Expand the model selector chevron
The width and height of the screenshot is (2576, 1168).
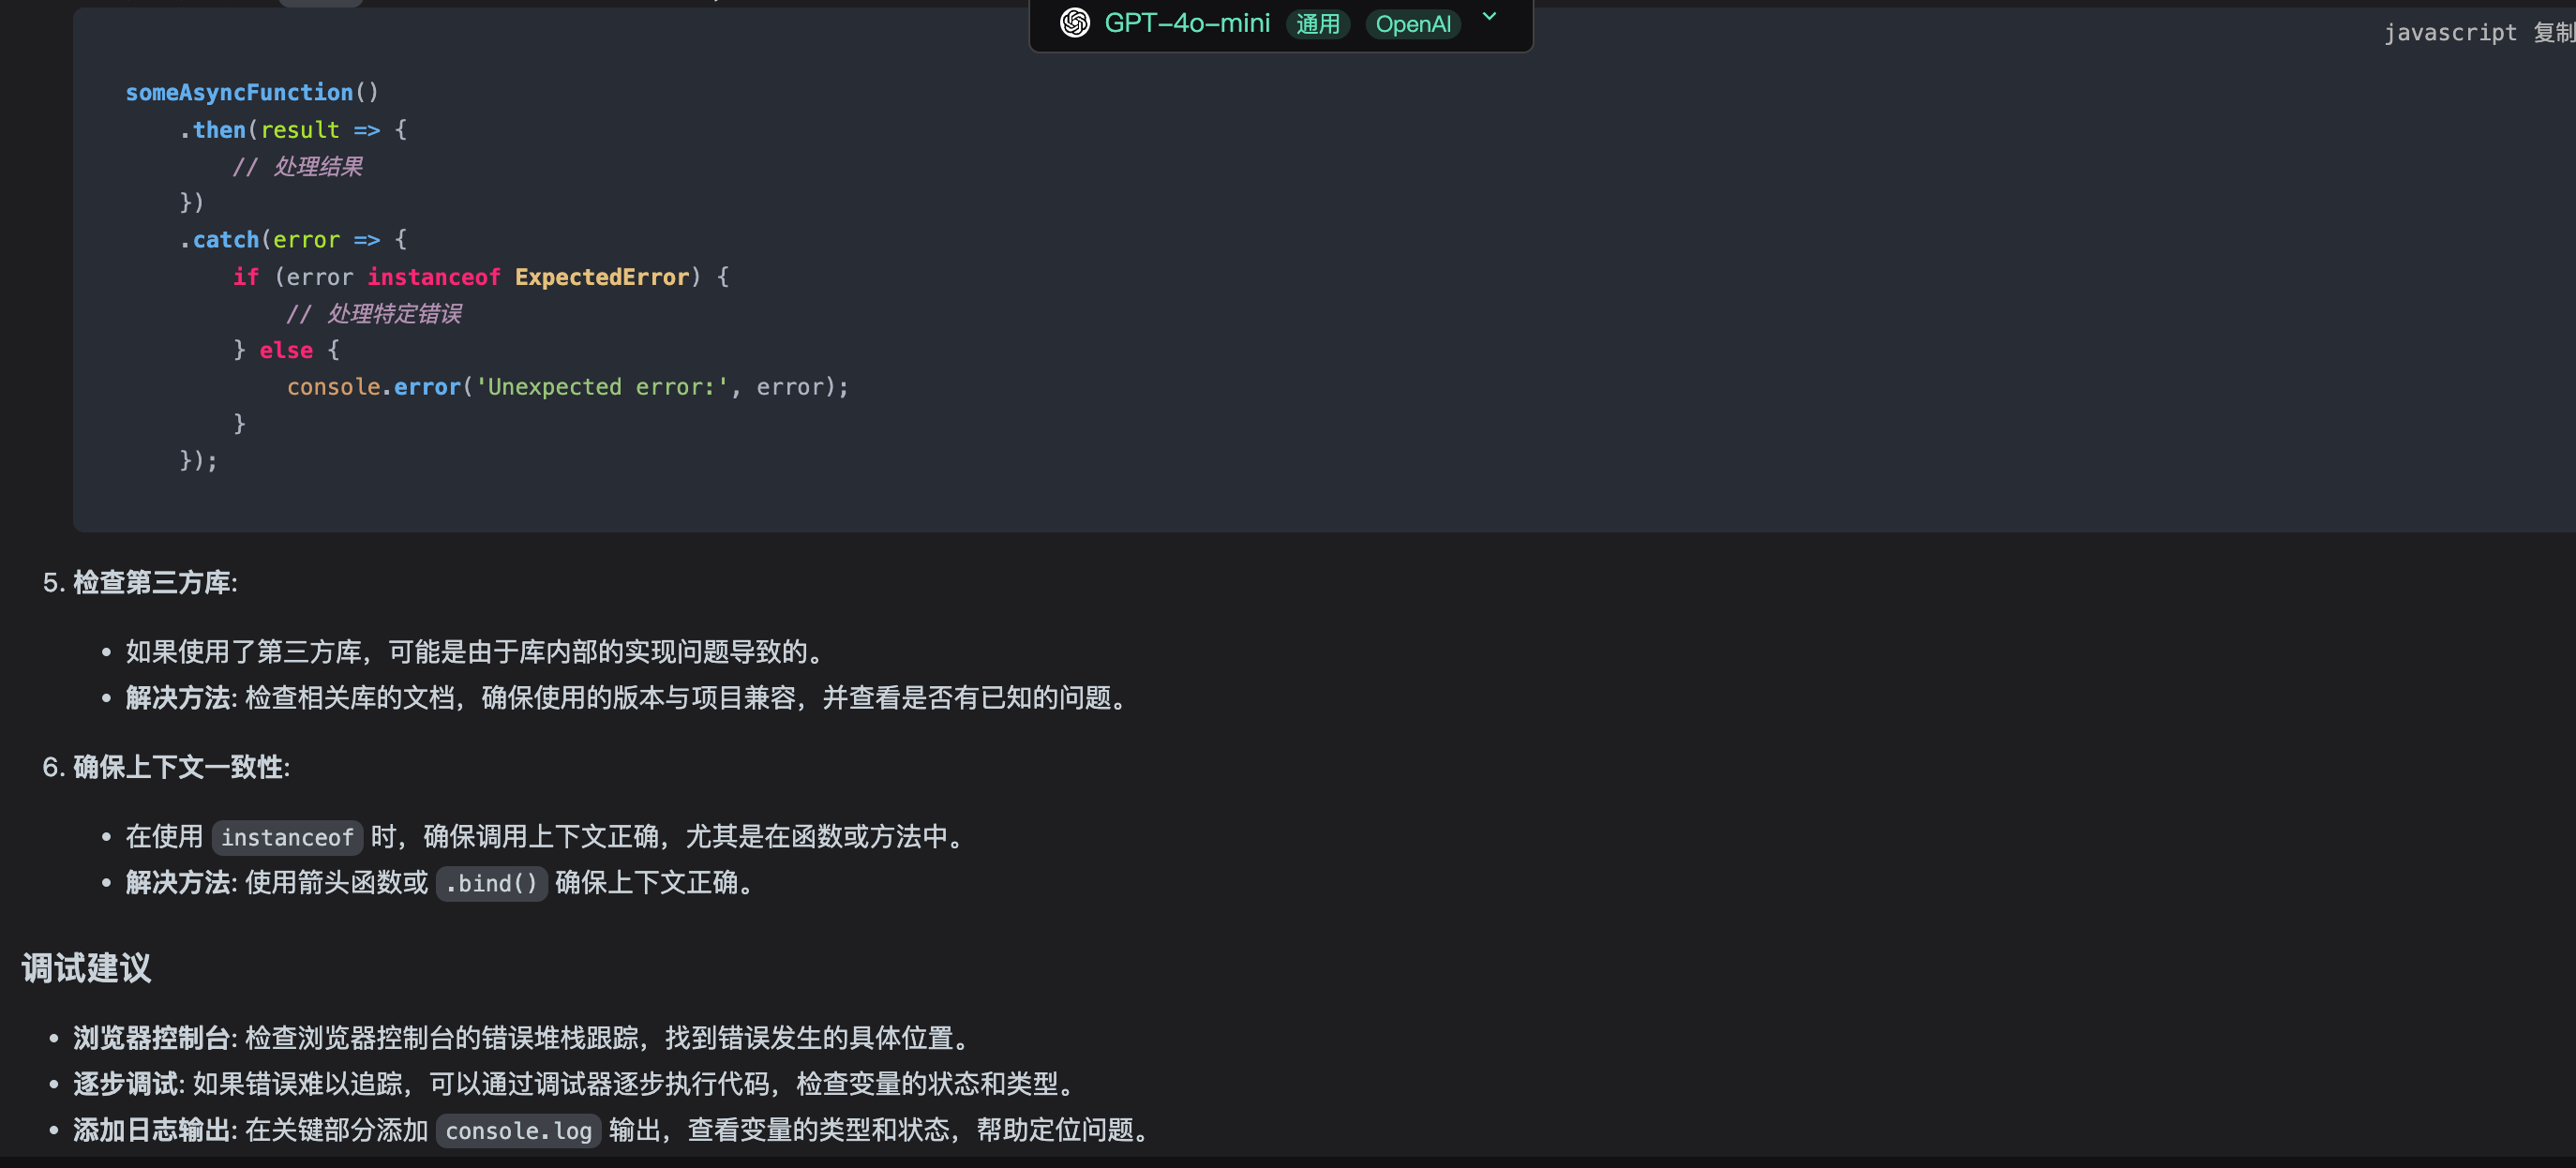click(1489, 16)
